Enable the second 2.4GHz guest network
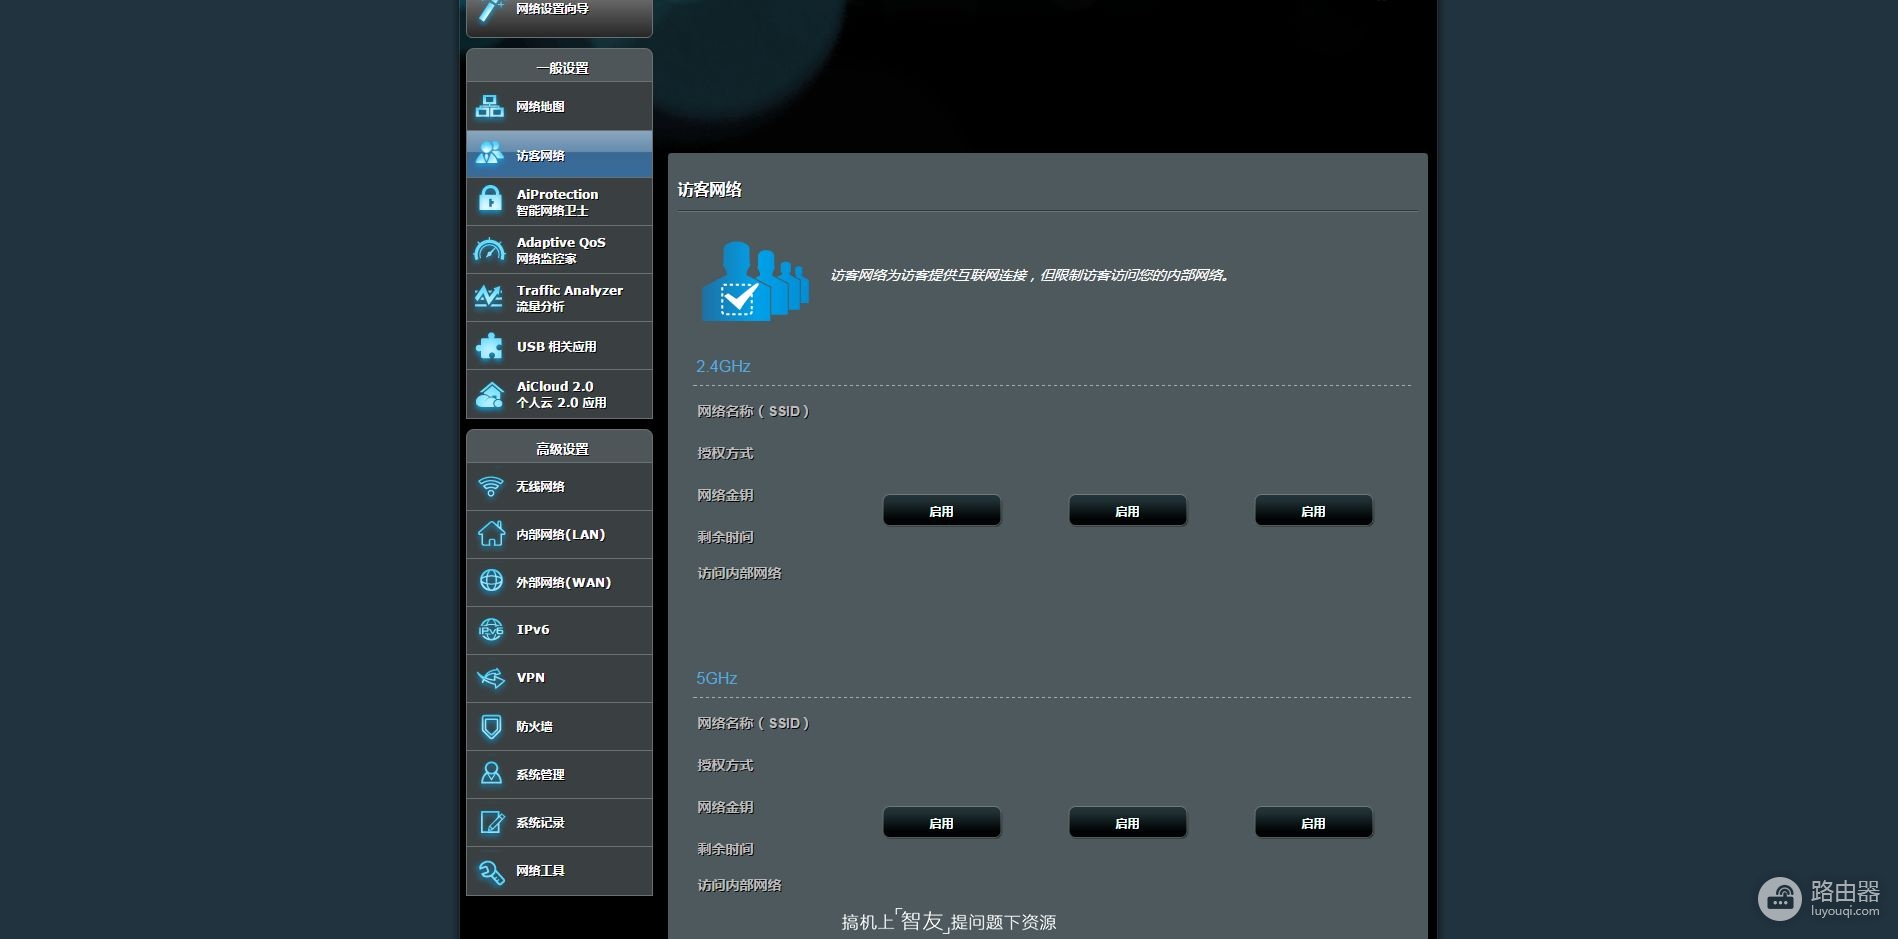 [x=1128, y=511]
